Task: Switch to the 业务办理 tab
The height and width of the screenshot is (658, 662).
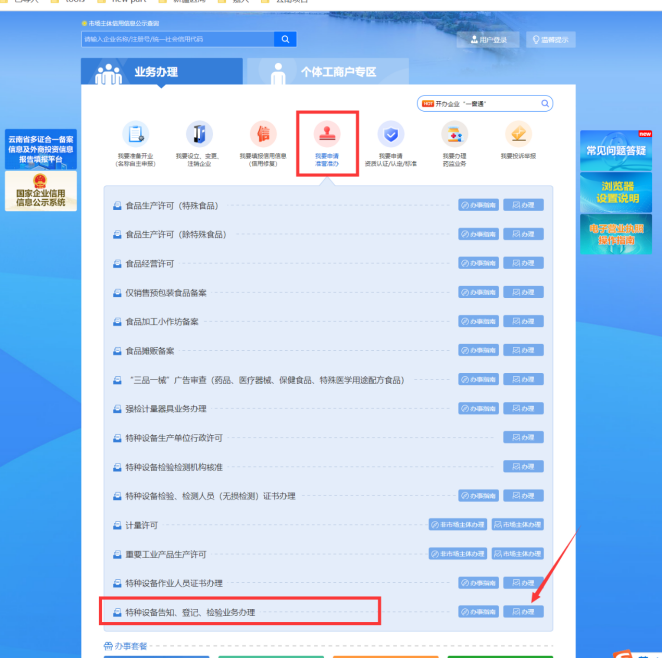Action: pyautogui.click(x=162, y=72)
